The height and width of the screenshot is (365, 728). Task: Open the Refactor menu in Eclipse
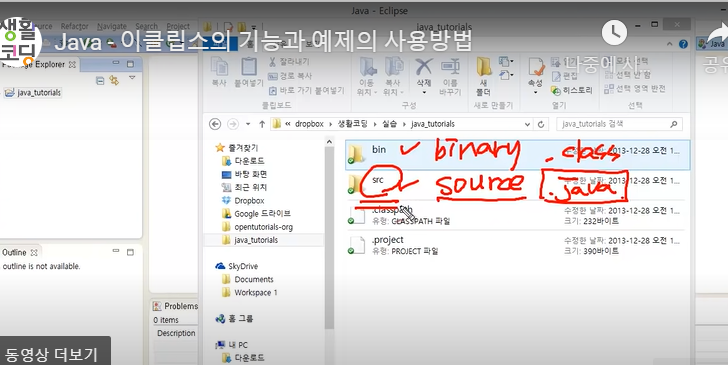point(74,26)
